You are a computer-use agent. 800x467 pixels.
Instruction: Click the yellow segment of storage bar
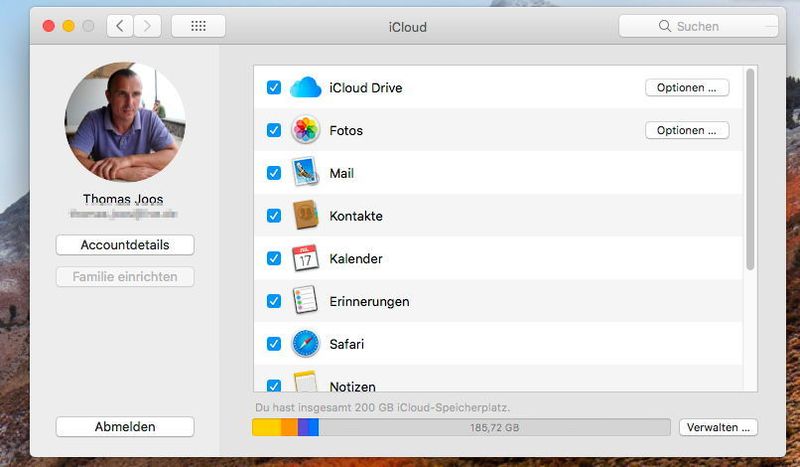(x=266, y=427)
